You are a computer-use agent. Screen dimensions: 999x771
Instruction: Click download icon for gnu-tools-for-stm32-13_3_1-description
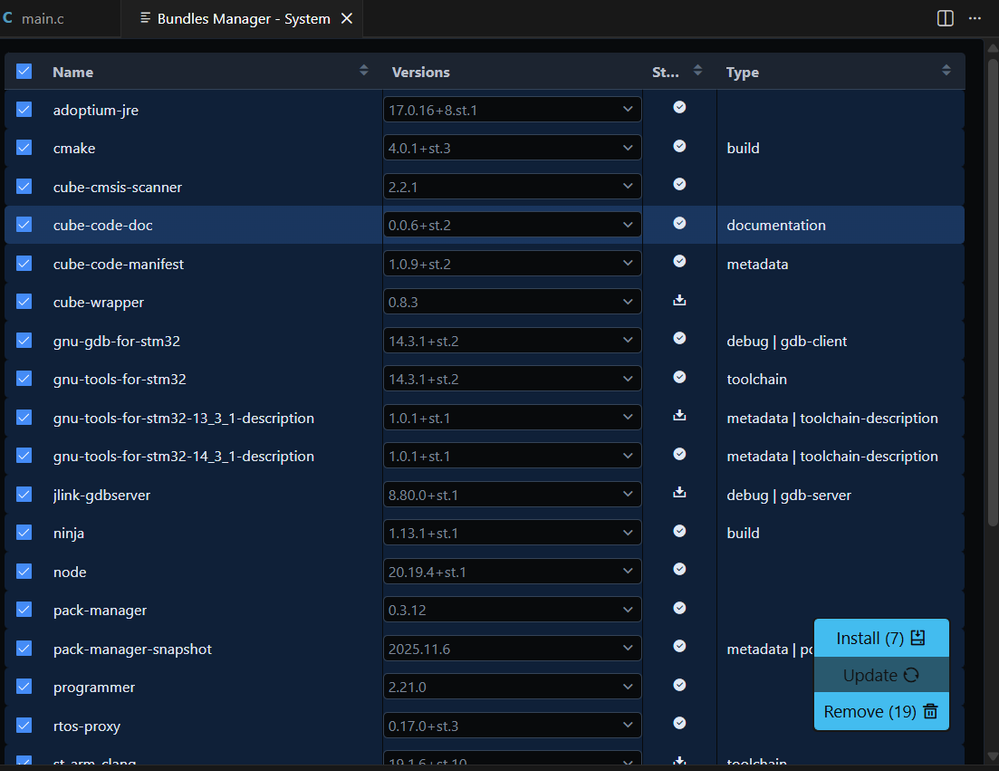(x=679, y=415)
